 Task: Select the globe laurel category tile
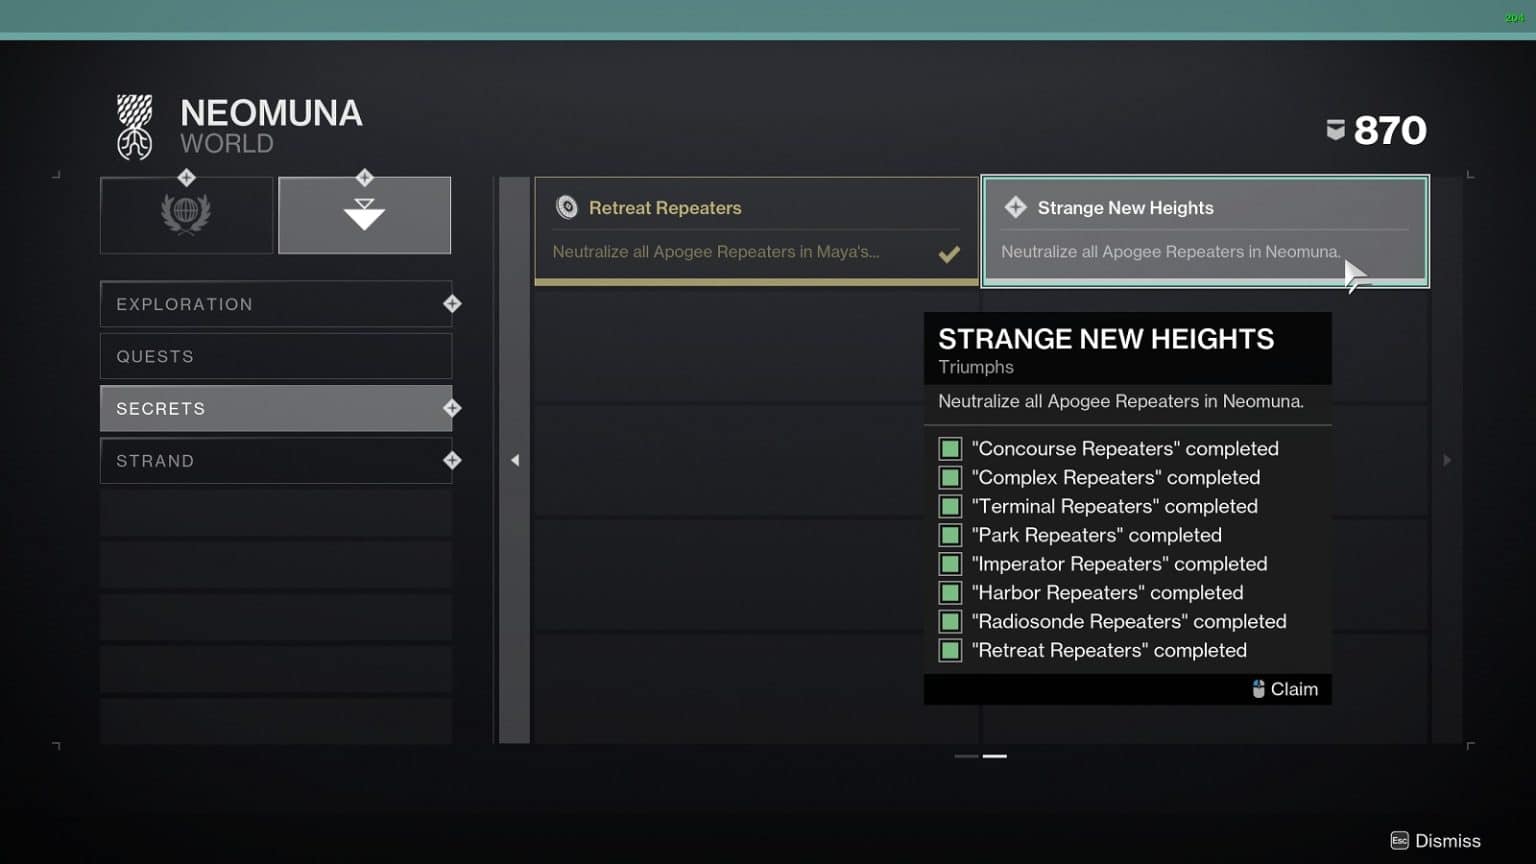click(186, 215)
